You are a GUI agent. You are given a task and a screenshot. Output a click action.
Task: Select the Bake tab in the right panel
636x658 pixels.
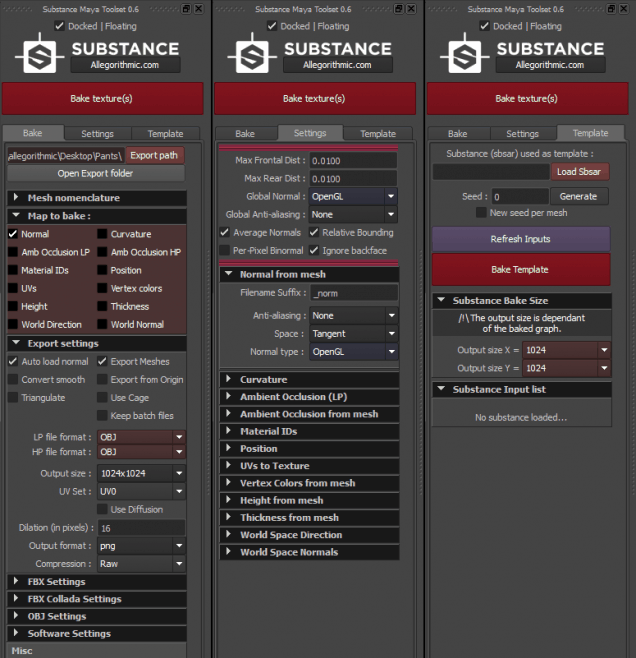(x=458, y=133)
